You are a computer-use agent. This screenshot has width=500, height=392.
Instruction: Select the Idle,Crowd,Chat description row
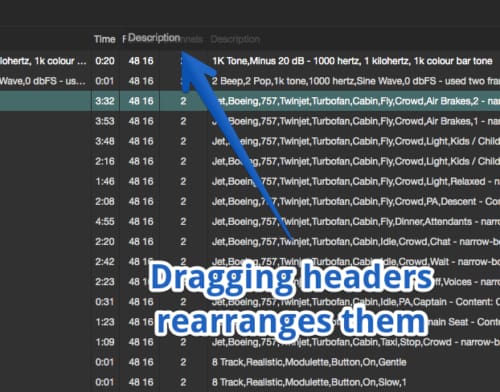(250, 241)
